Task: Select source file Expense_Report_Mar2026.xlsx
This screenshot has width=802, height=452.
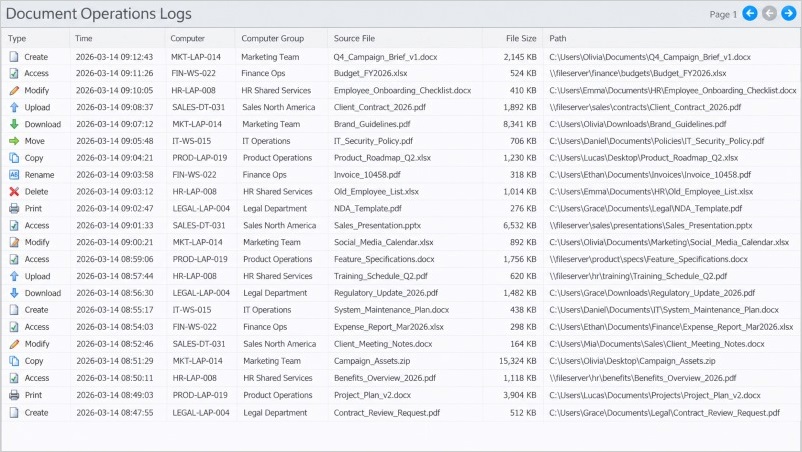Action: click(389, 327)
